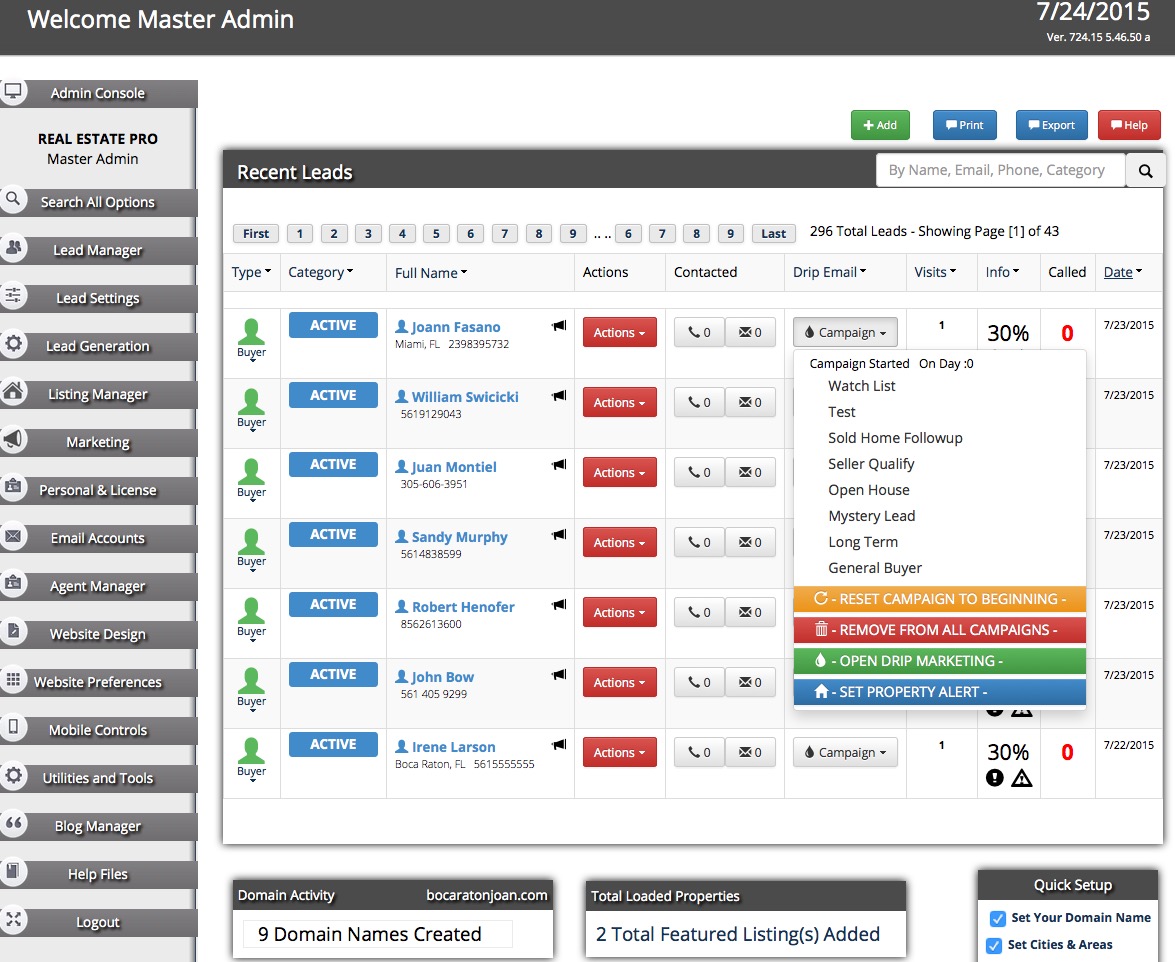Screen dimensions: 1175x962
Task: Click the exclamation circle icon in Irene Larson's row
Action: [994, 778]
